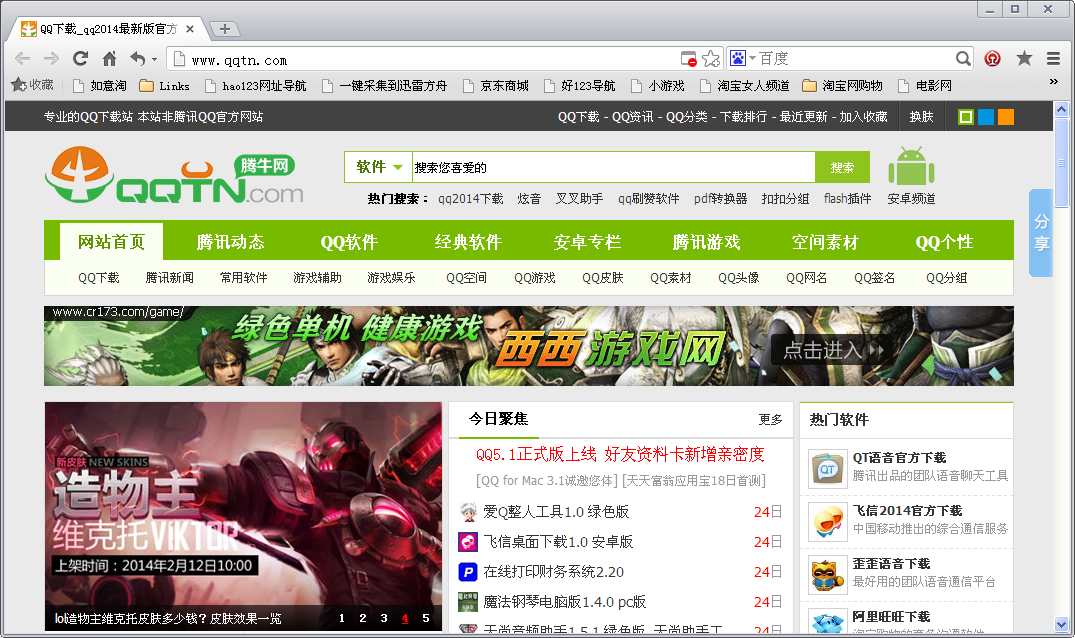Click the green 搜索 button
The image size is (1075, 638).
click(x=842, y=167)
